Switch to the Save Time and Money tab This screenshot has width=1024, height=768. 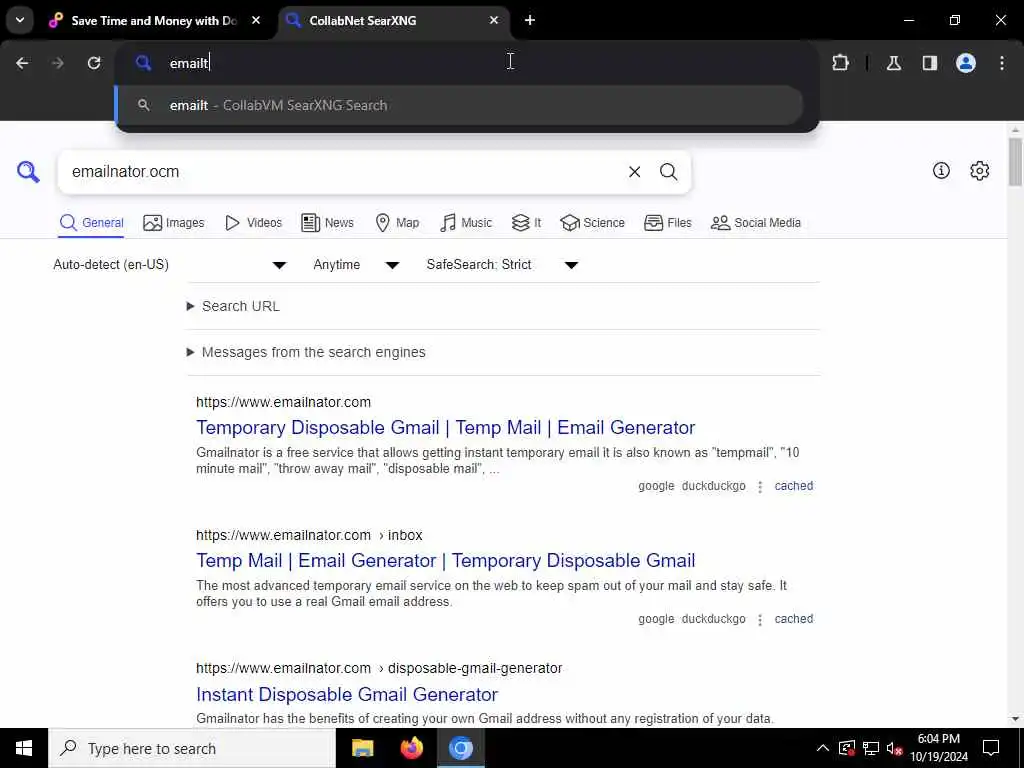click(154, 20)
